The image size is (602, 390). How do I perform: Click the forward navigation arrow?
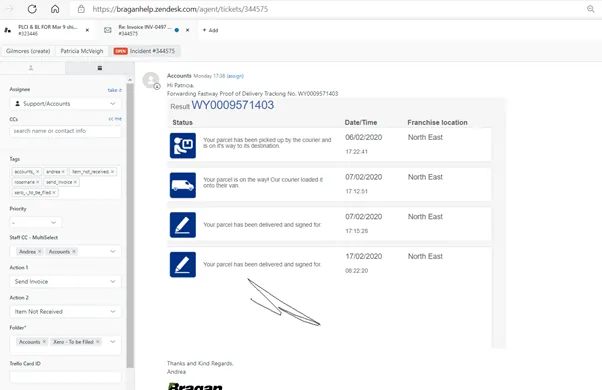coord(10,9)
